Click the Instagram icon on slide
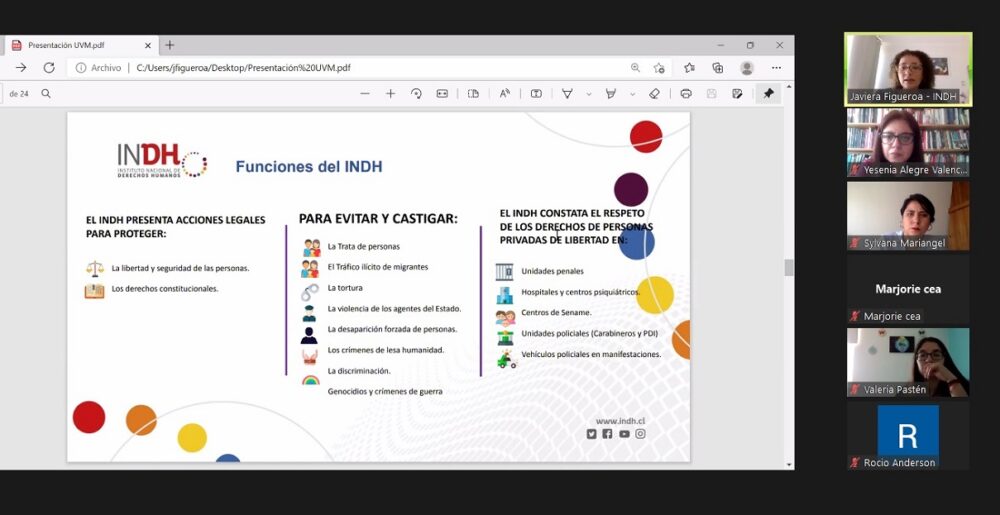 click(640, 433)
